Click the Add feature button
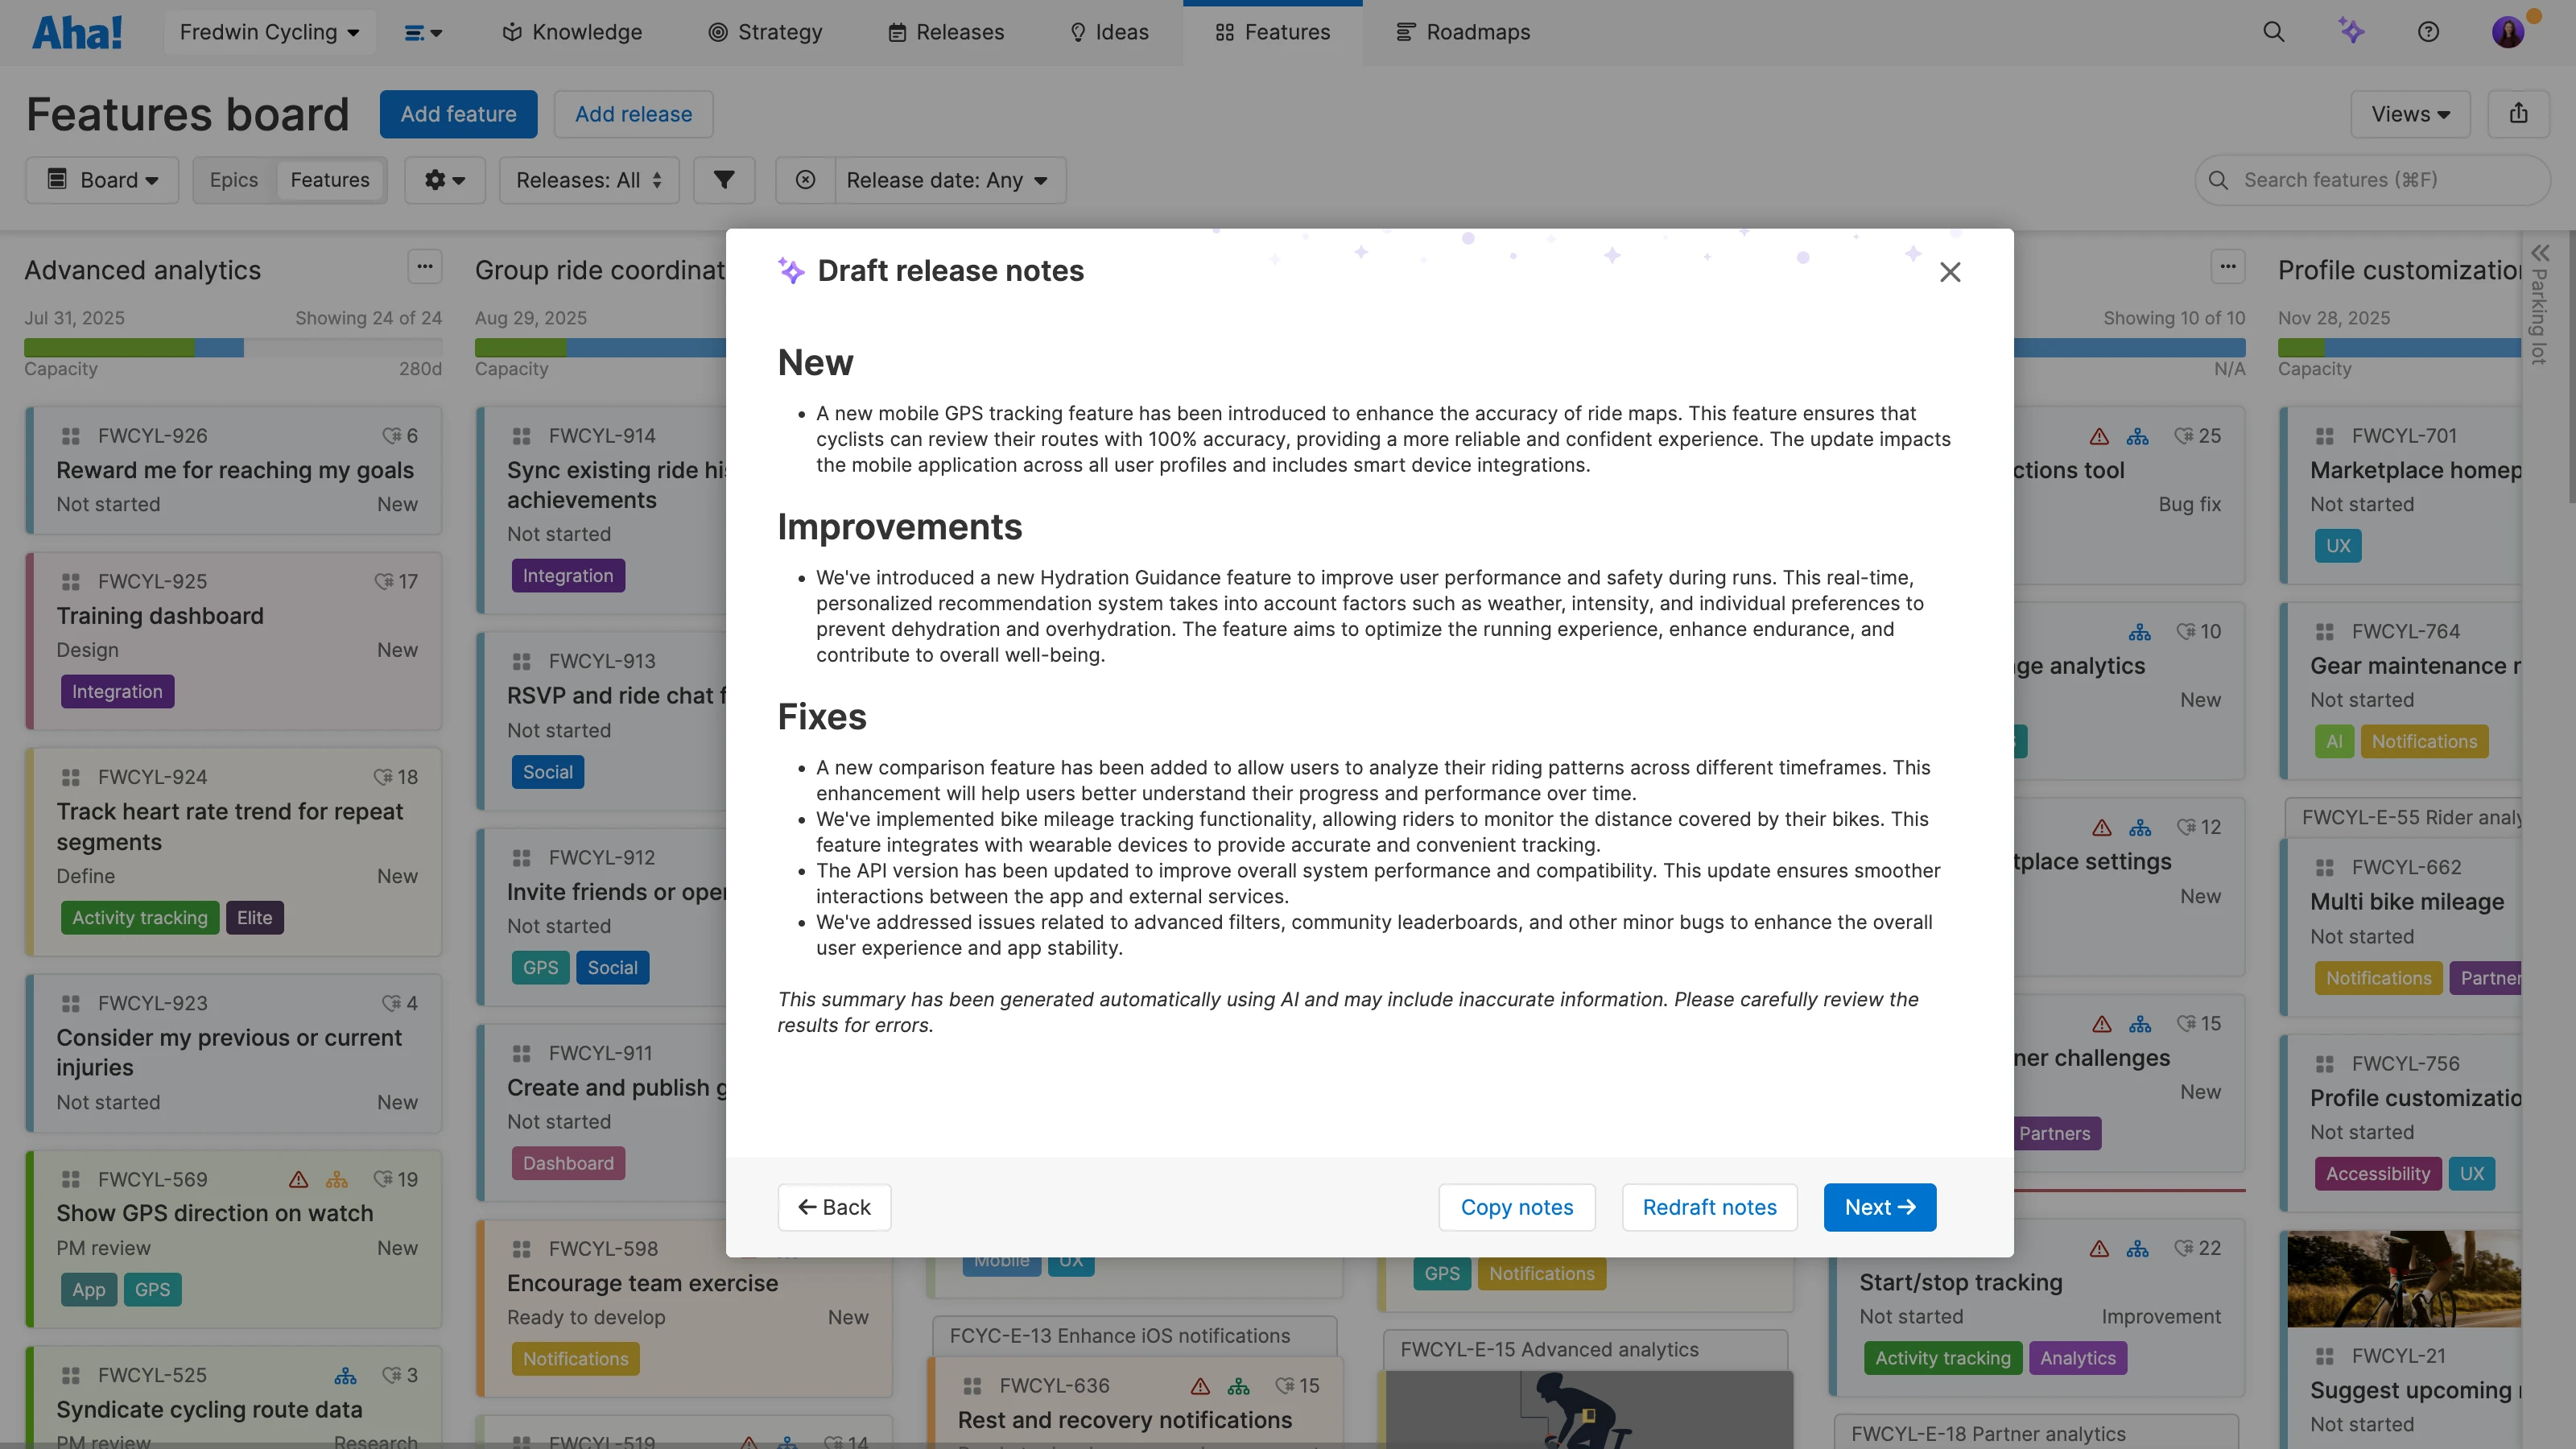Viewport: 2576px width, 1449px height. tap(458, 113)
